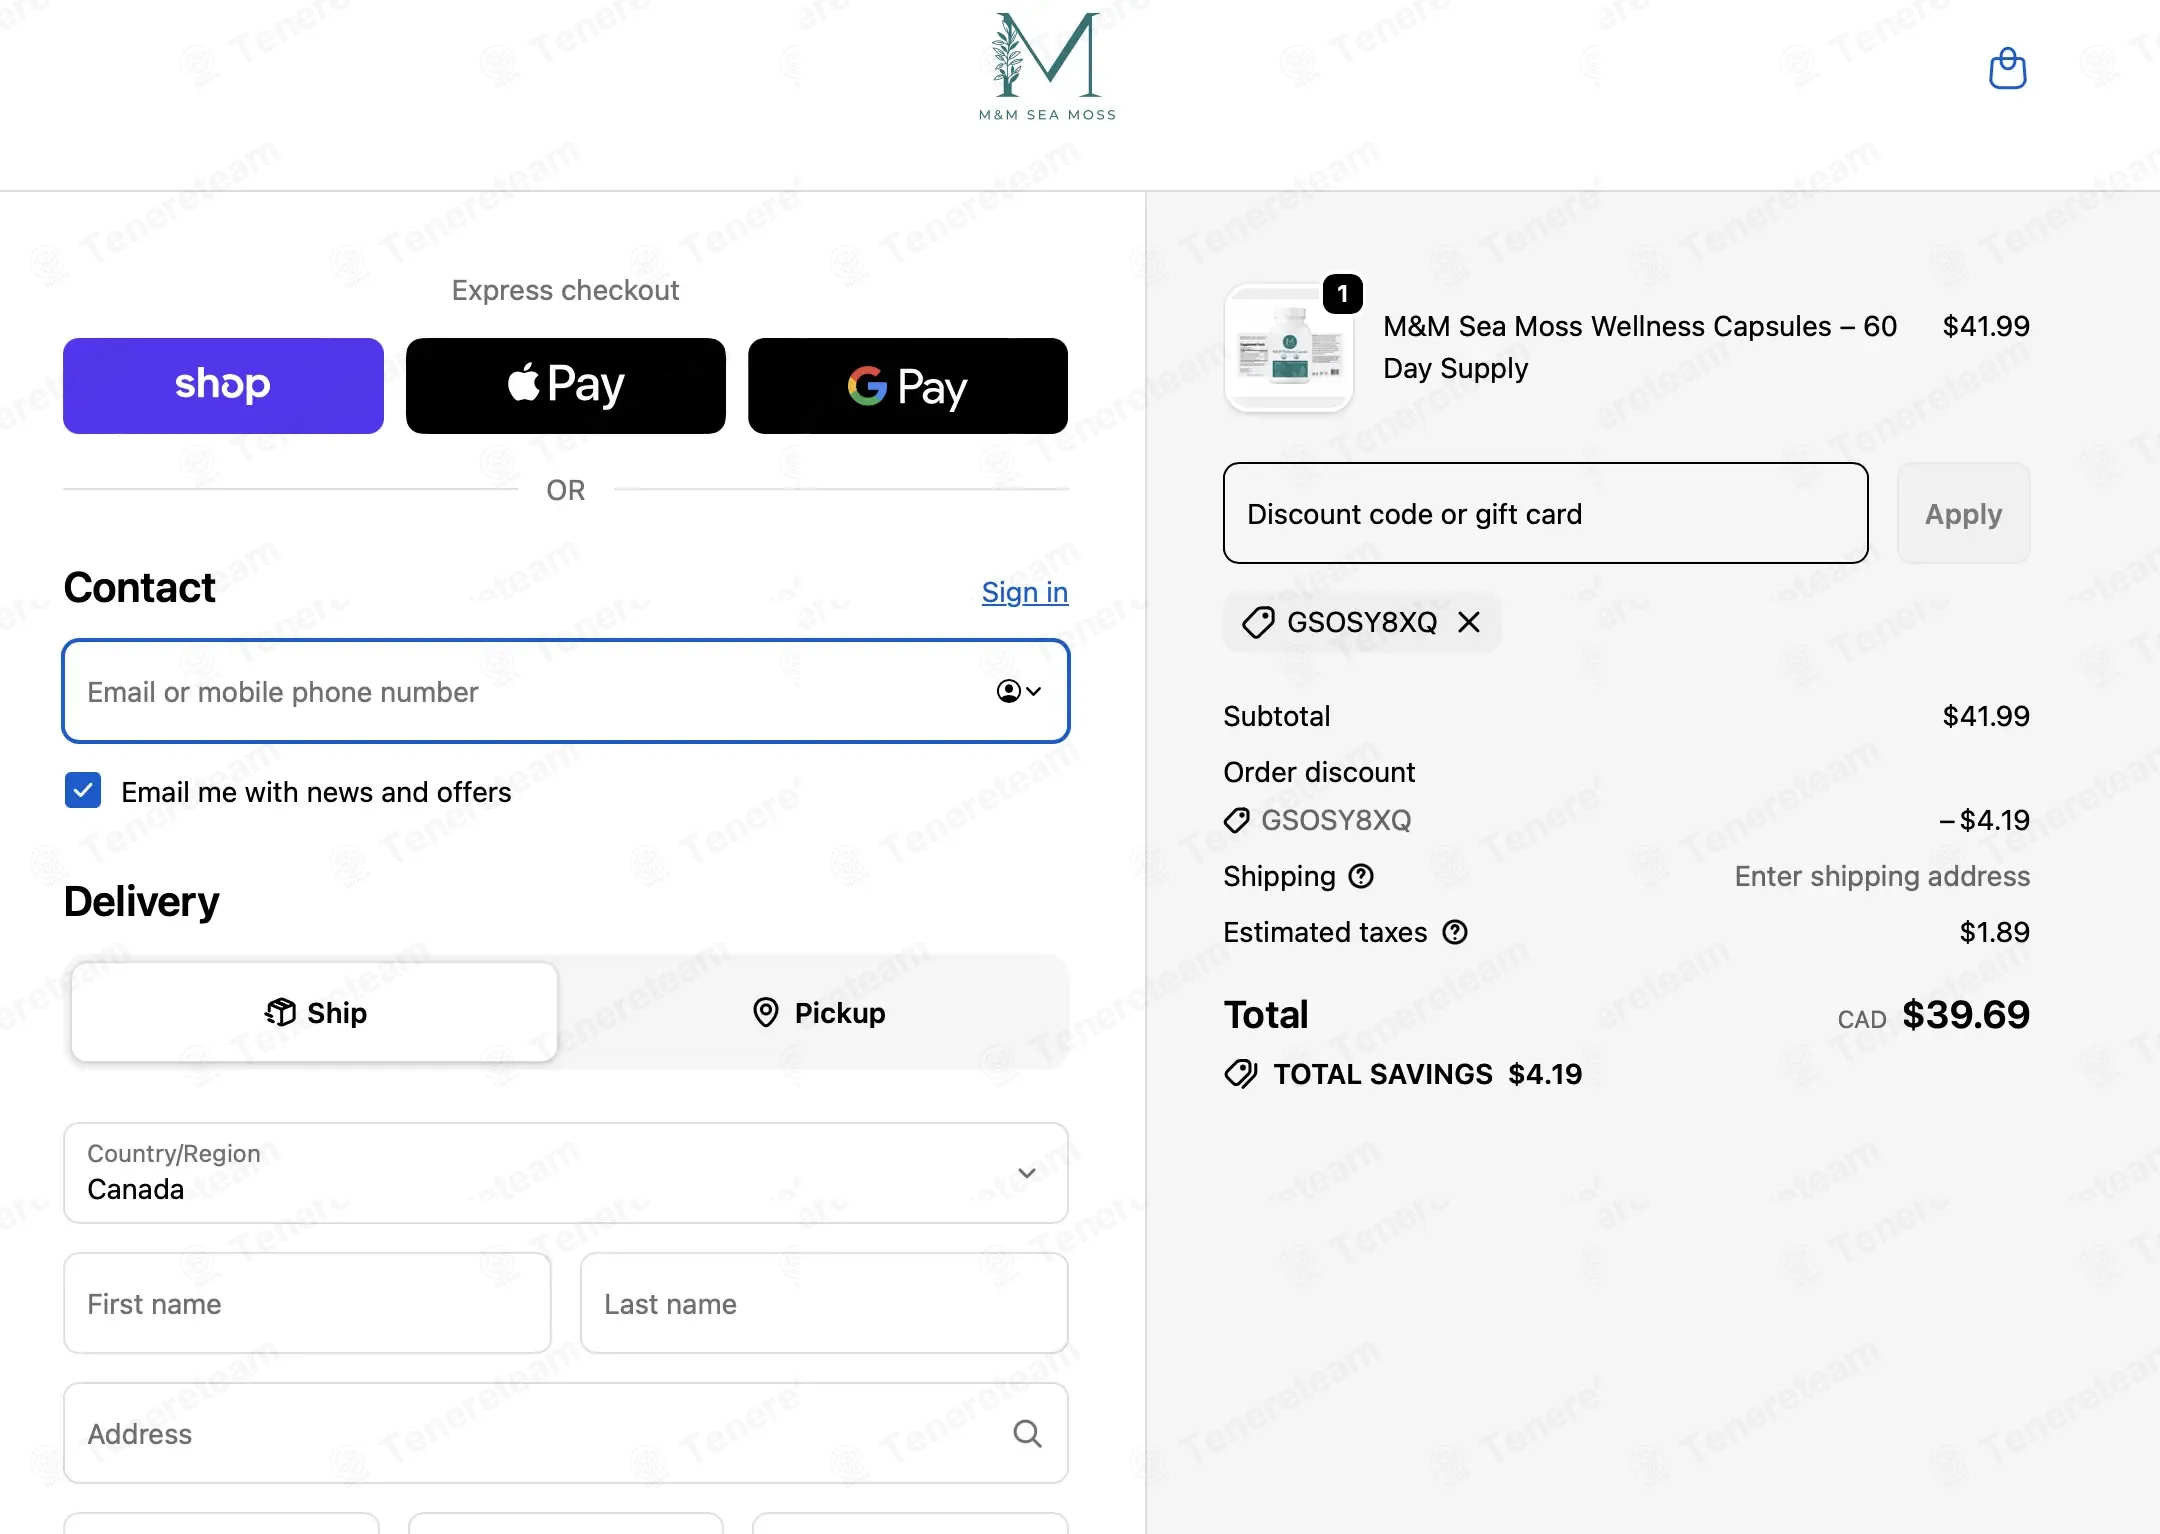Focus the Email or mobile phone number field
This screenshot has width=2160, height=1534.
pyautogui.click(x=566, y=691)
